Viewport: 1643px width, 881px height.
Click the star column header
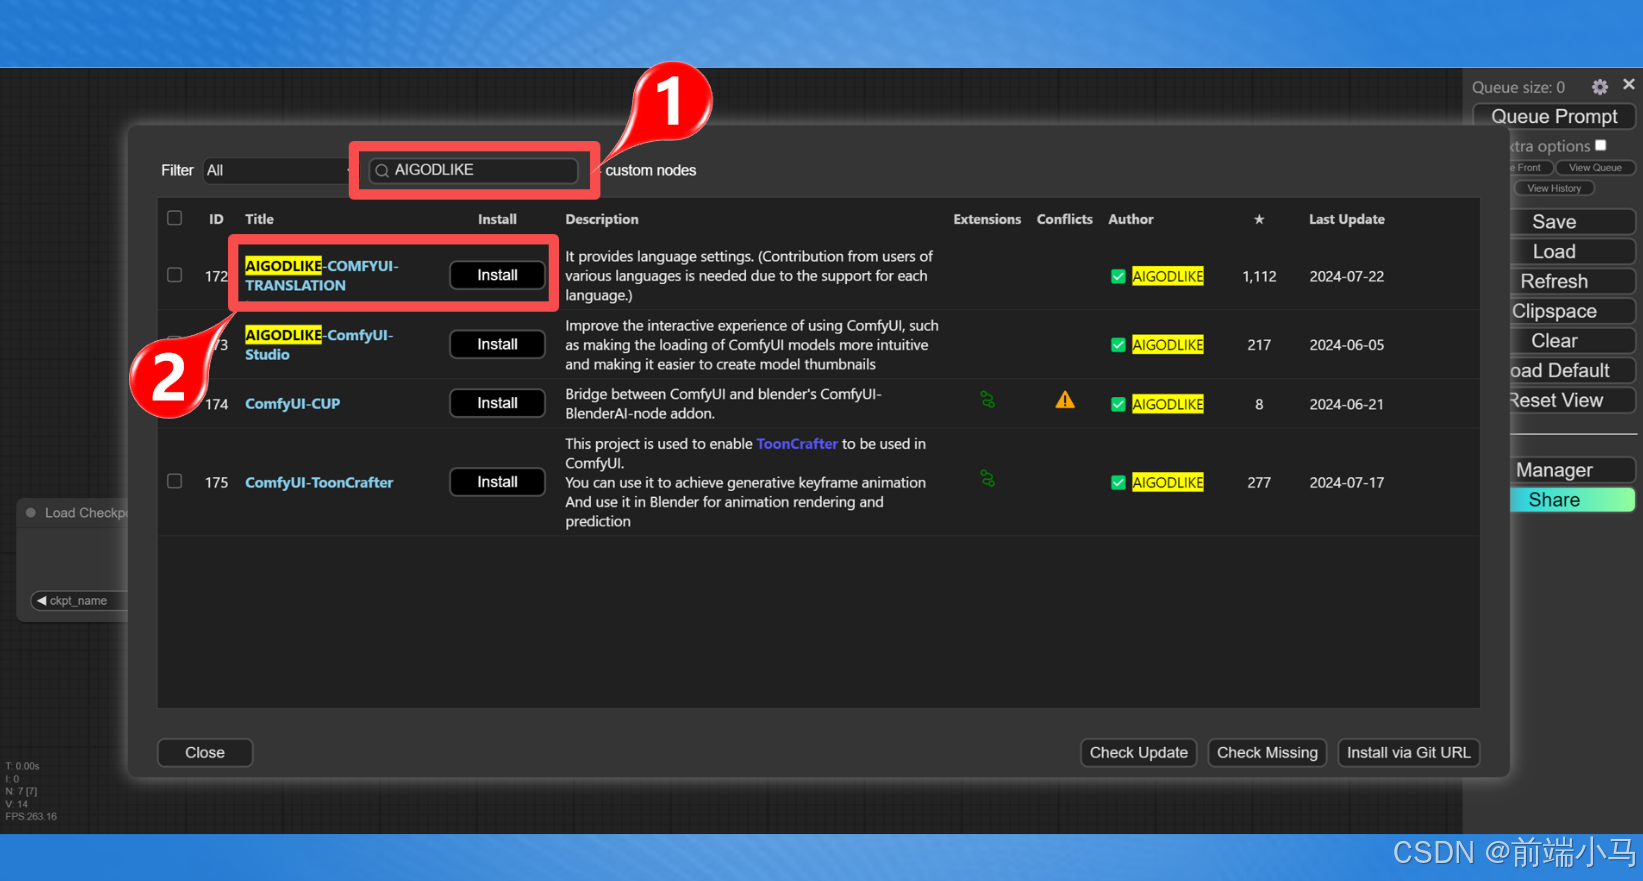(x=1259, y=219)
